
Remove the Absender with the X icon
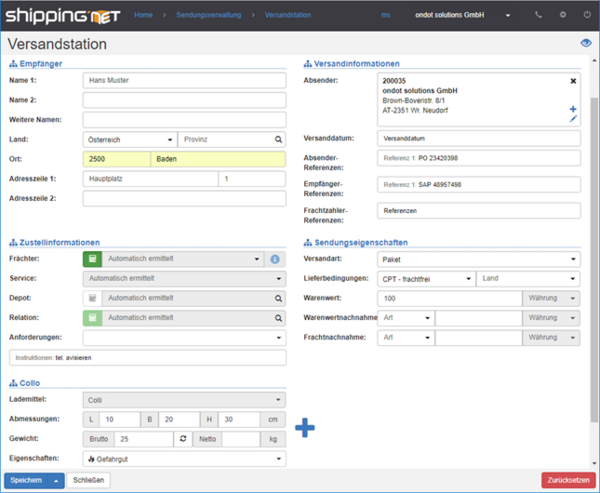pyautogui.click(x=573, y=80)
